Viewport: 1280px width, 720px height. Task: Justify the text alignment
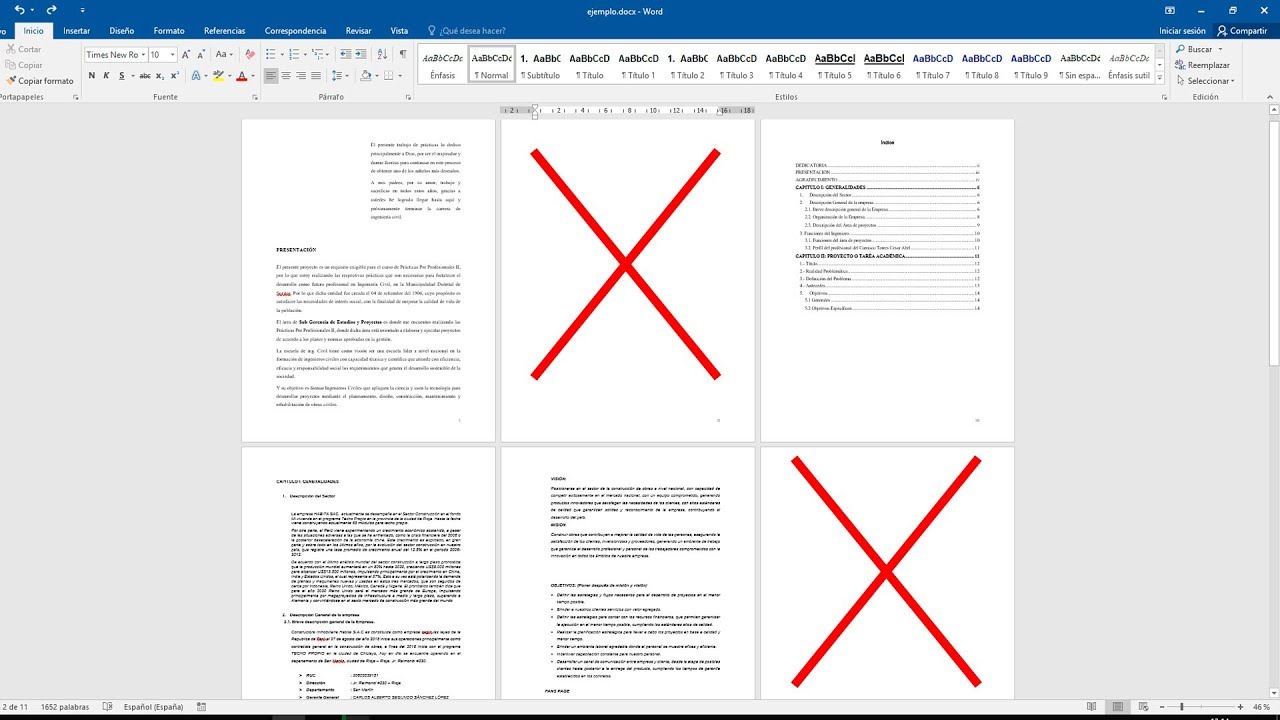pyautogui.click(x=317, y=76)
